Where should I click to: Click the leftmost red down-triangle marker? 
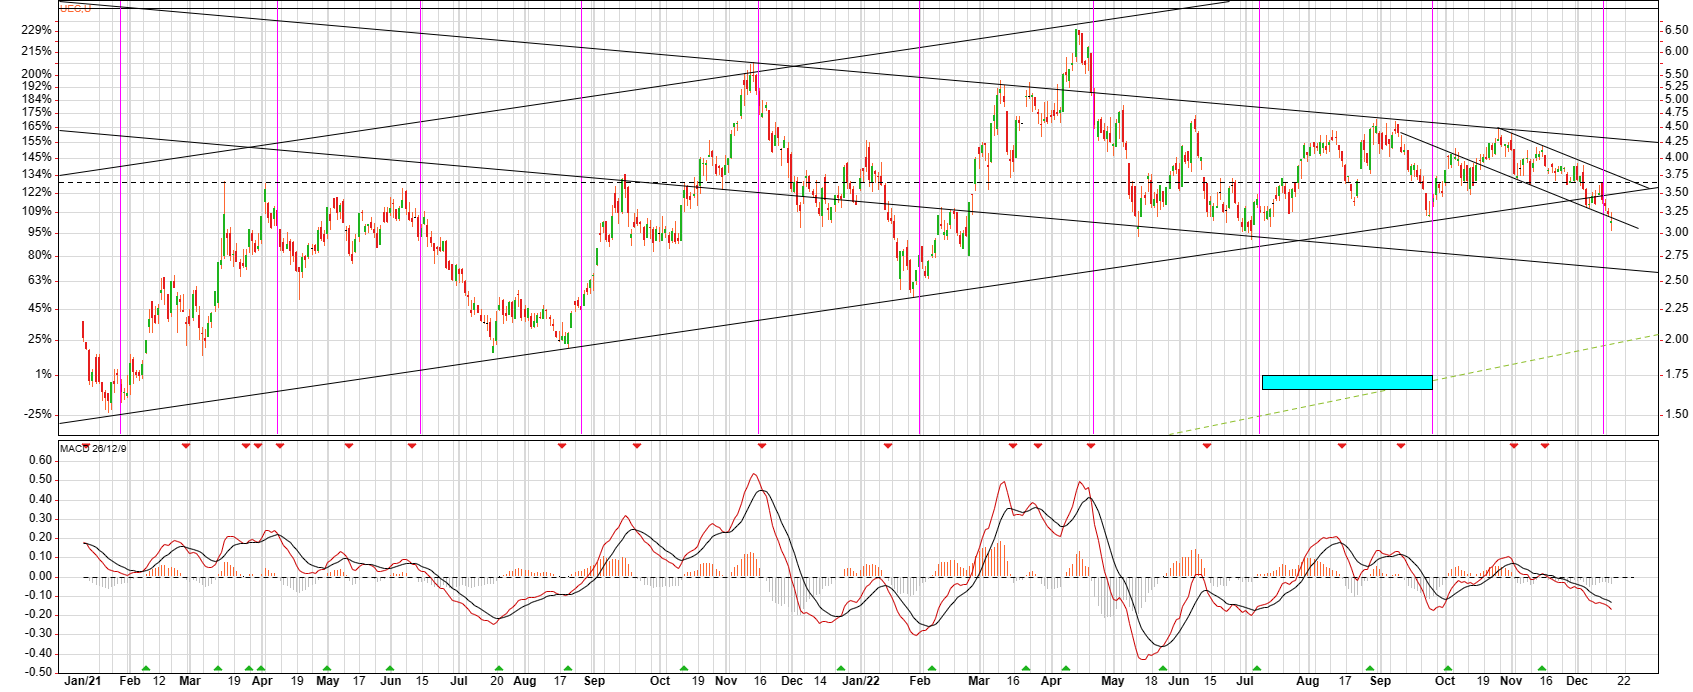coord(86,445)
